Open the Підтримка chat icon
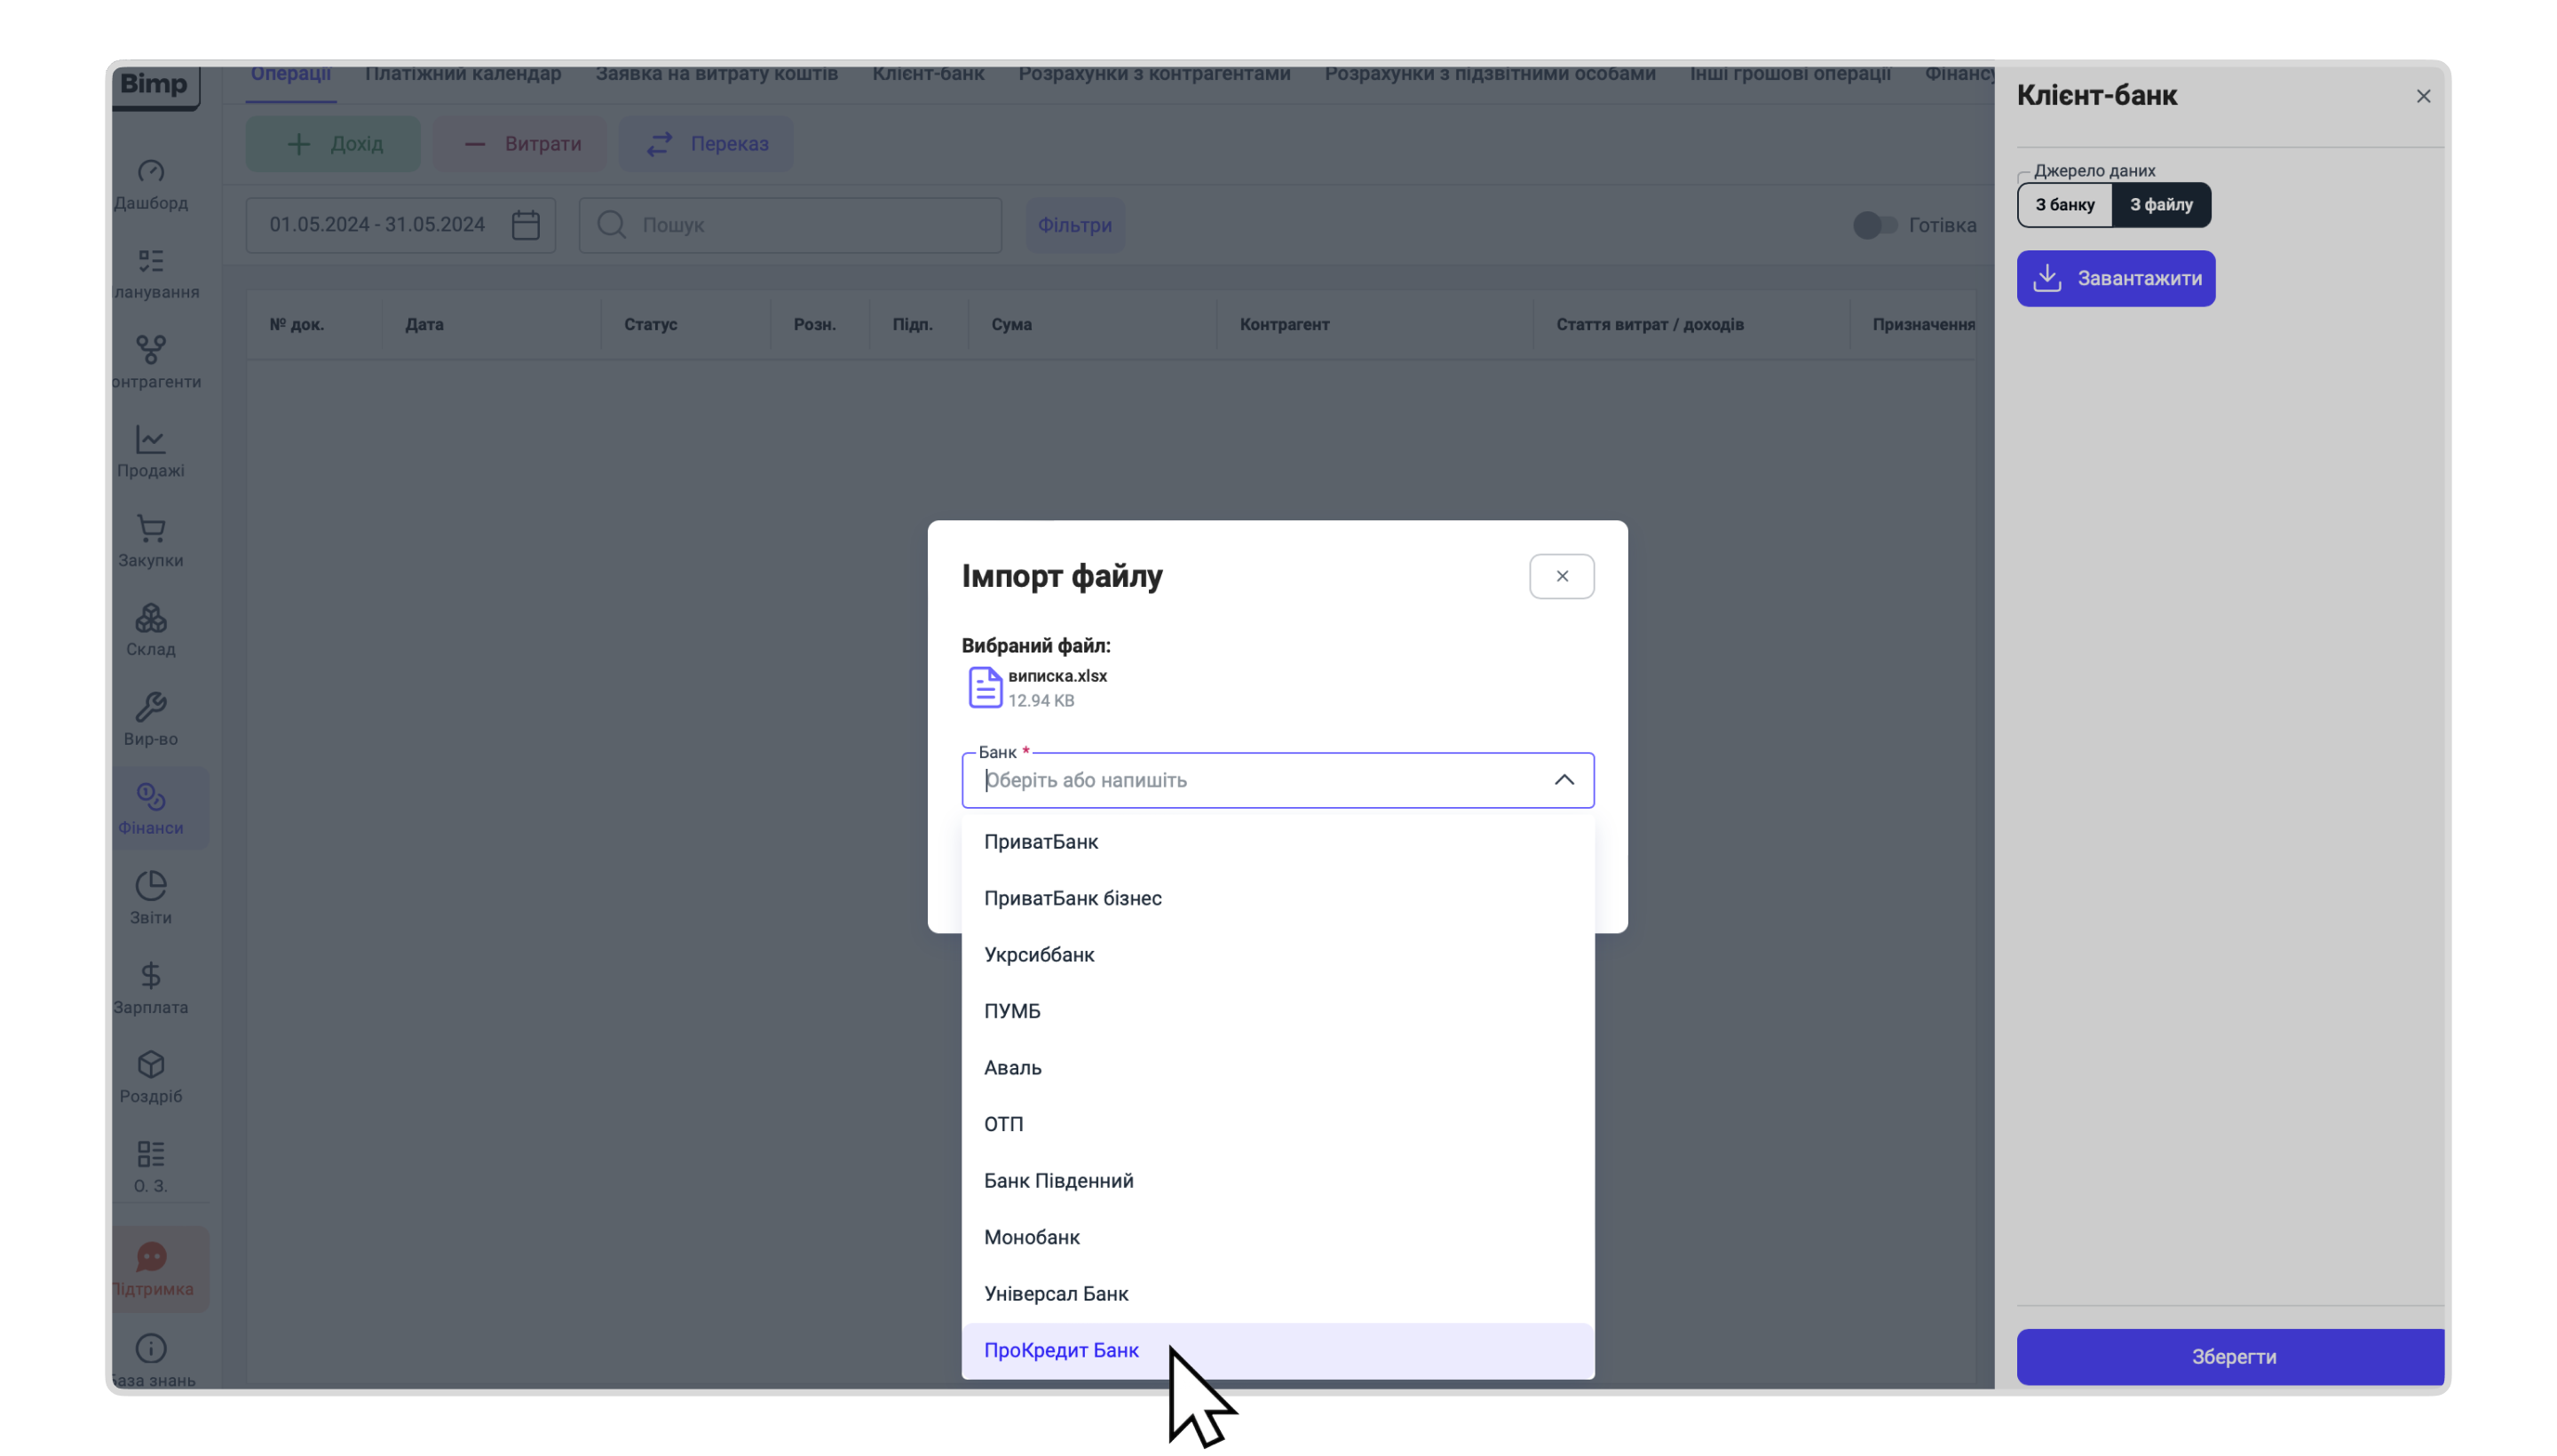Viewport: 2557px width, 1456px height. 151,1256
